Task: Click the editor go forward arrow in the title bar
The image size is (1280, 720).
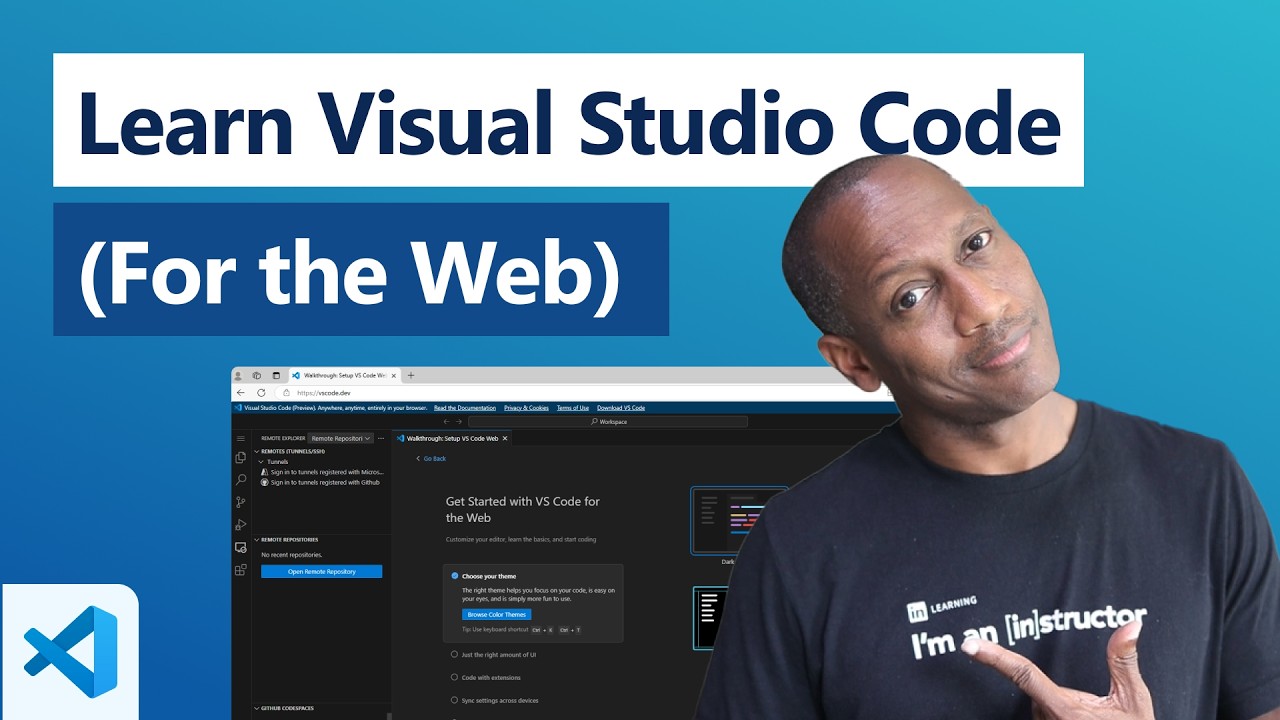Action: pyautogui.click(x=459, y=422)
